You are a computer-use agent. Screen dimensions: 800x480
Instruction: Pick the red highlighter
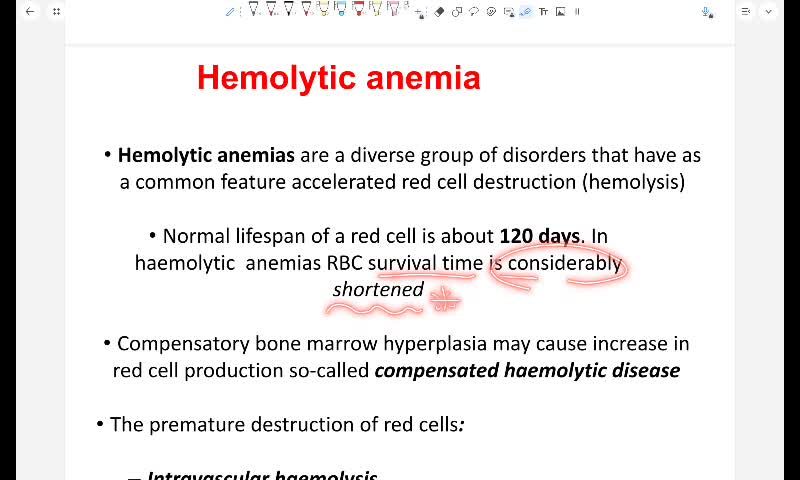tap(359, 9)
